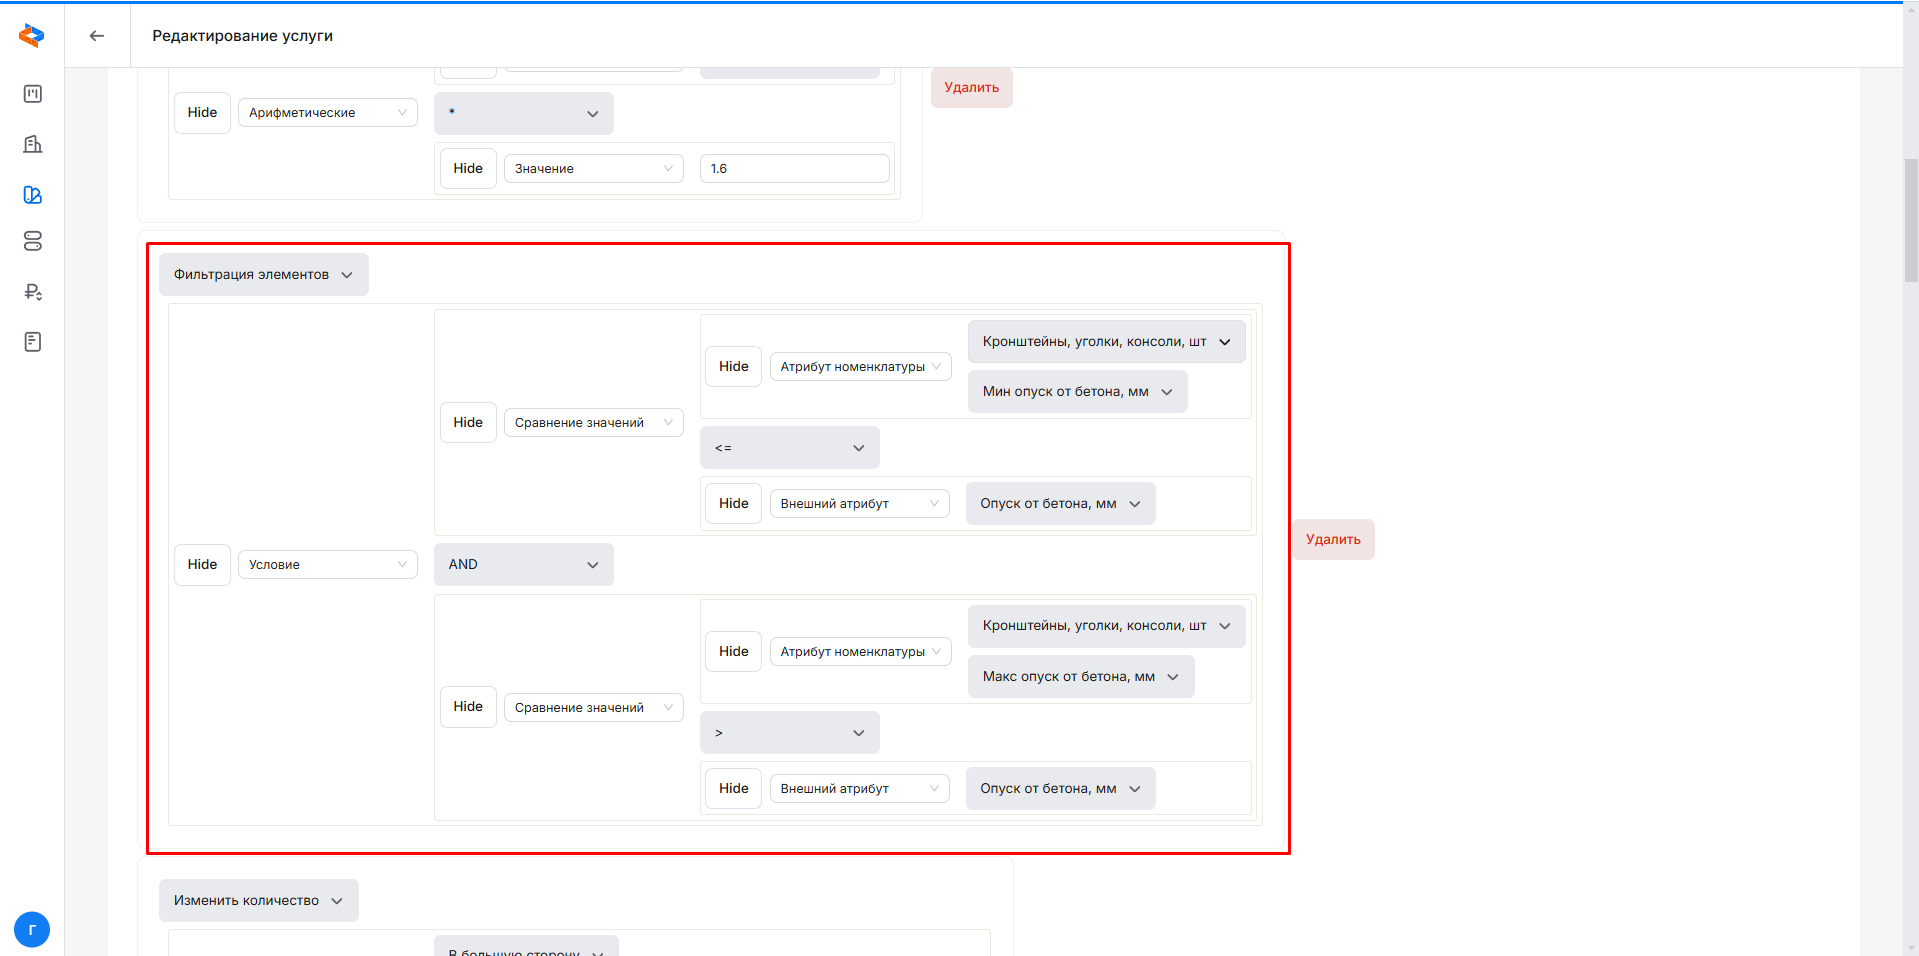This screenshot has width=1919, height=956.
Task: Open the "<=" comparison operator dropdown
Action: pyautogui.click(x=789, y=448)
